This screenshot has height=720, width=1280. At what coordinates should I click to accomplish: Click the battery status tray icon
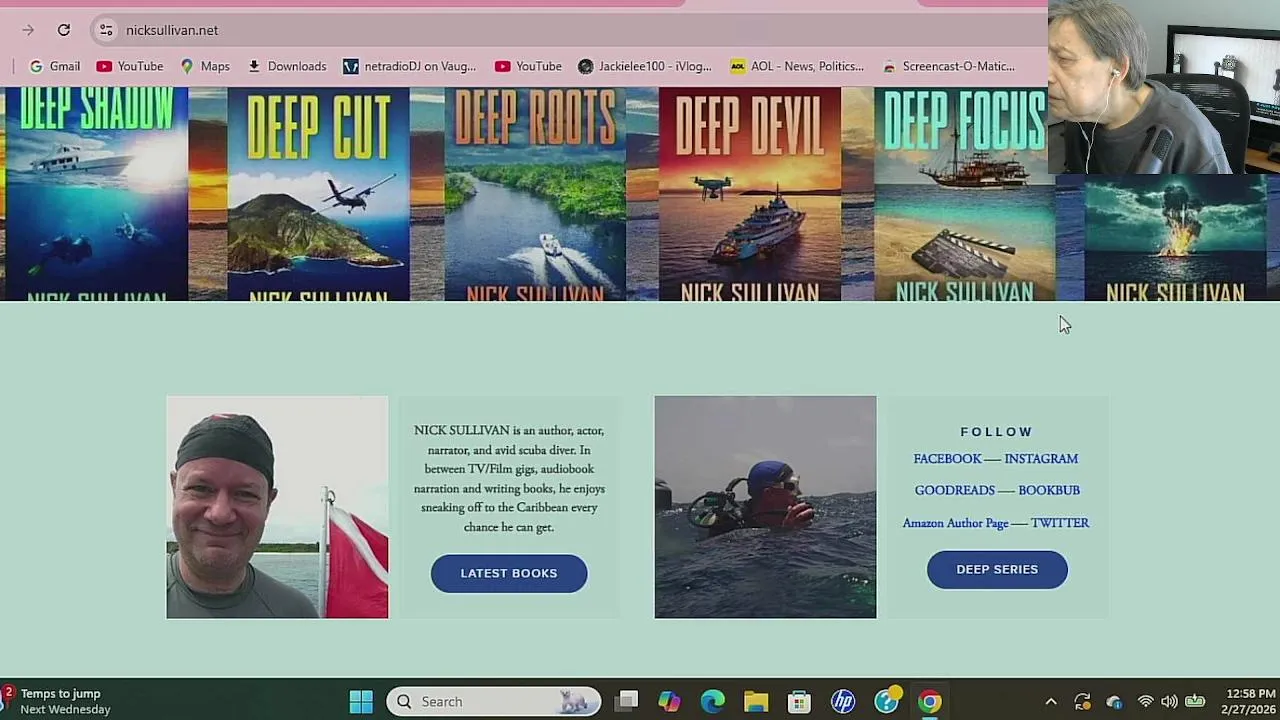click(1195, 702)
